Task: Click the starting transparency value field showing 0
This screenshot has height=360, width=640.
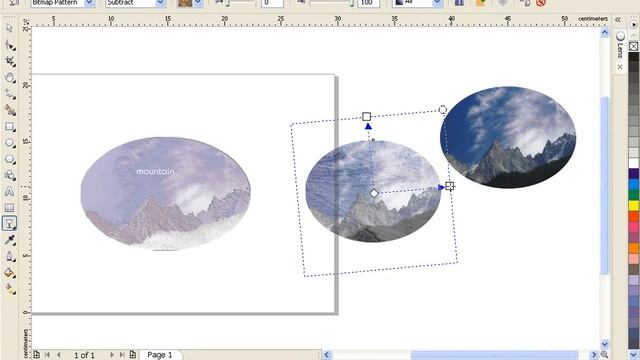Action: [x=272, y=3]
